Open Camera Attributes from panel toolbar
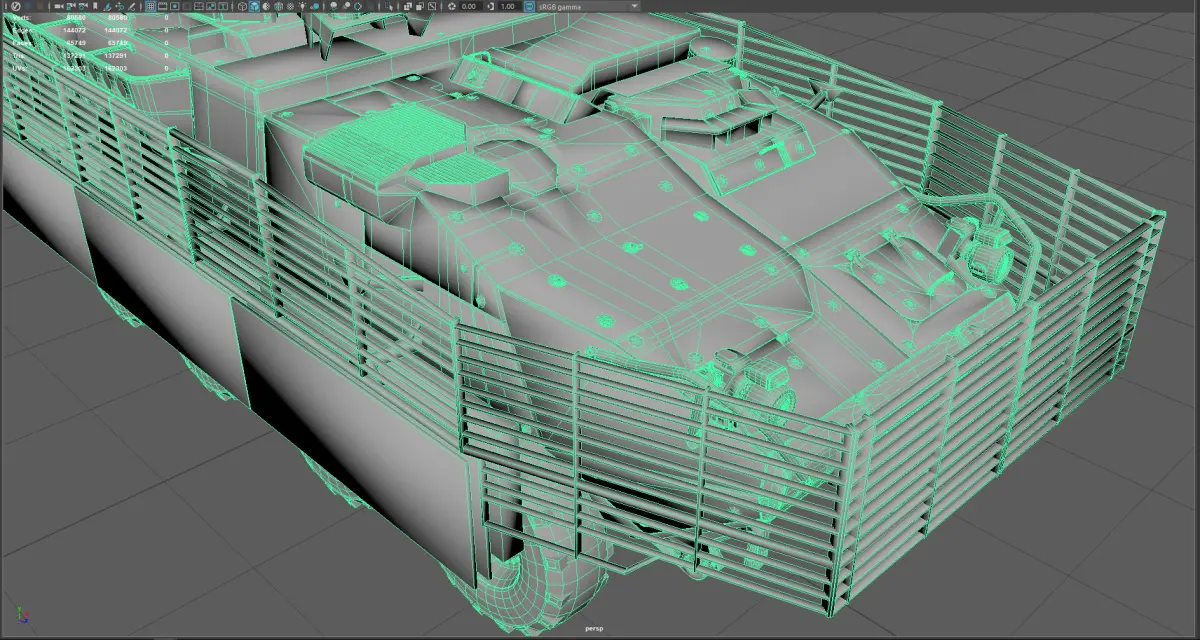This screenshot has height=640, width=1200. point(83,6)
